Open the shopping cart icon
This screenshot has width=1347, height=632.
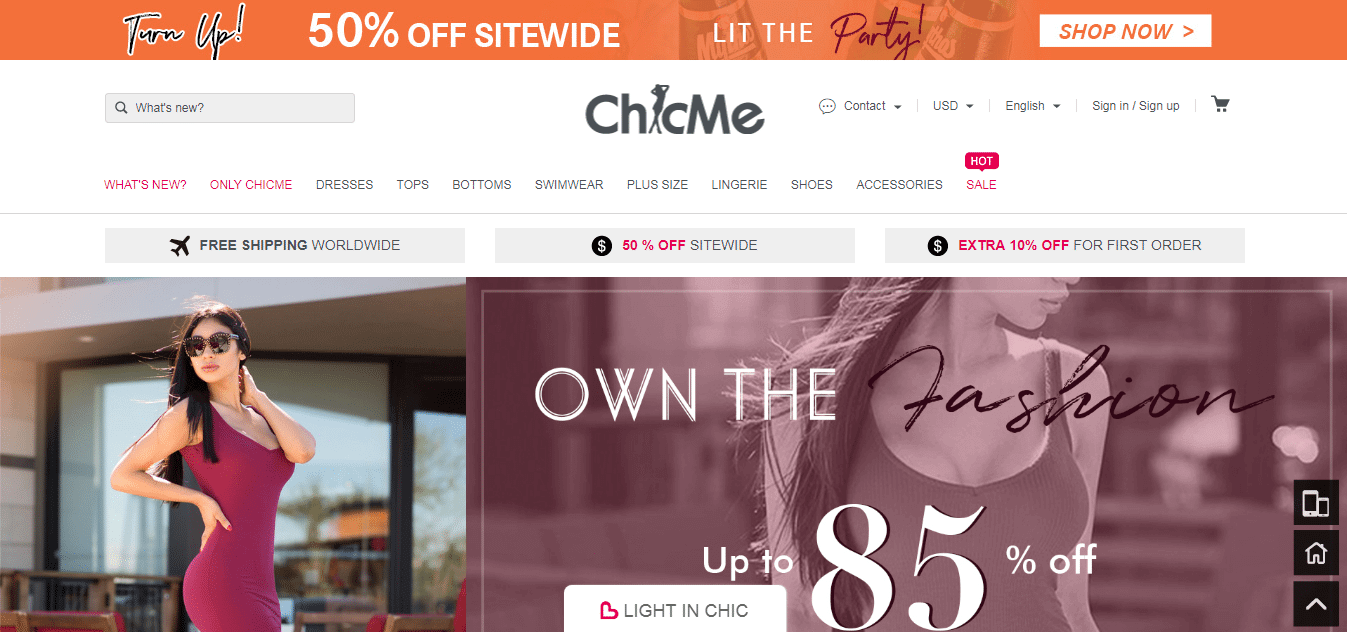click(x=1220, y=104)
